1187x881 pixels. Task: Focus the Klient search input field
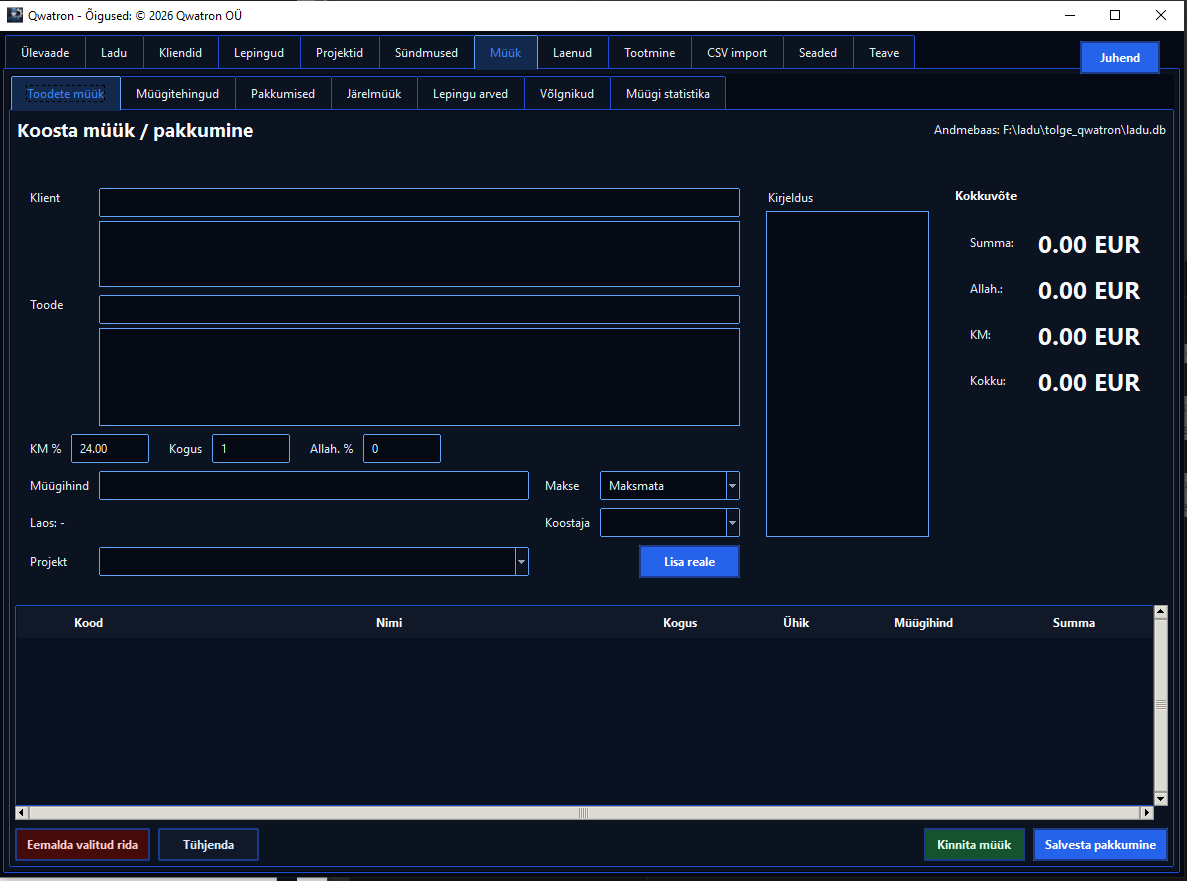coord(419,203)
